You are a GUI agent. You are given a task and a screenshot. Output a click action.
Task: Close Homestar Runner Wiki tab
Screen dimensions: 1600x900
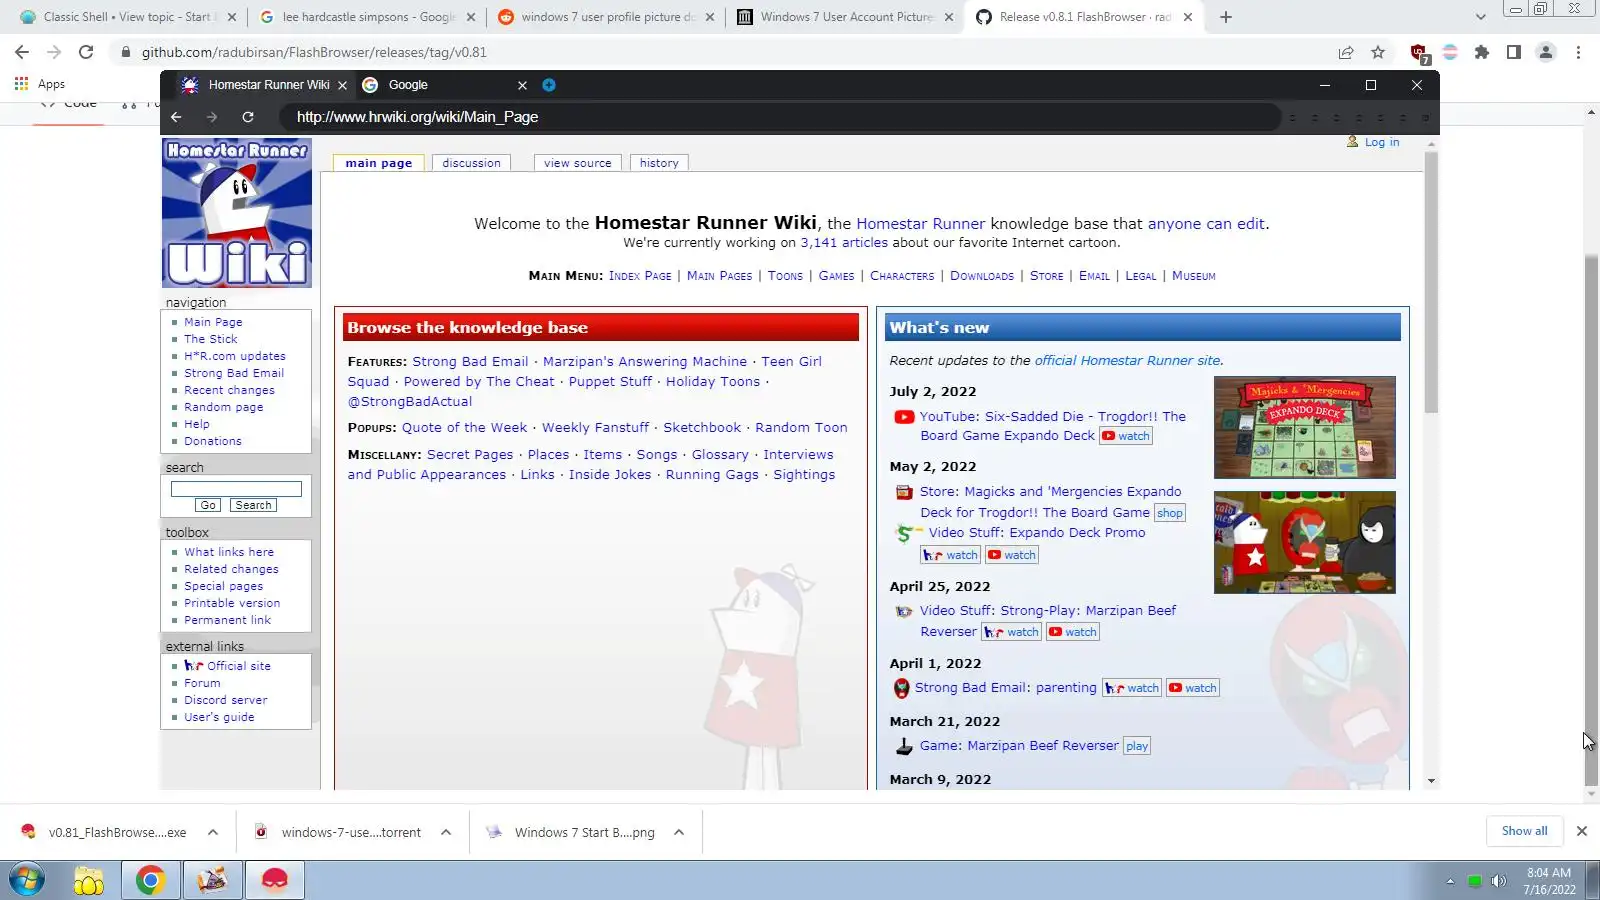point(343,85)
